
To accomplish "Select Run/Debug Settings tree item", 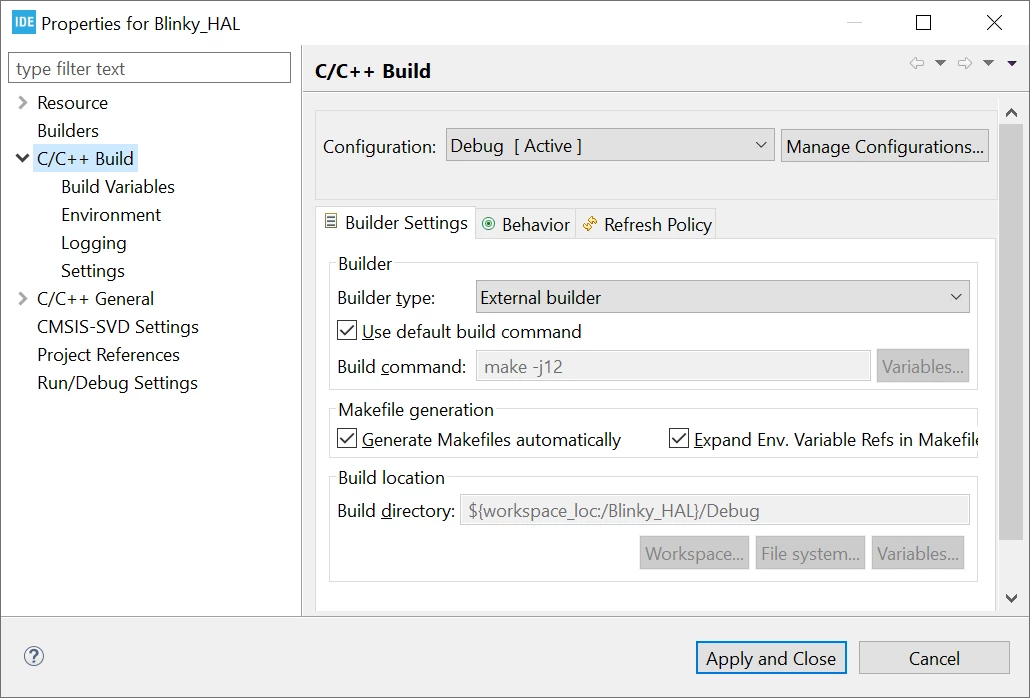I will coord(117,383).
